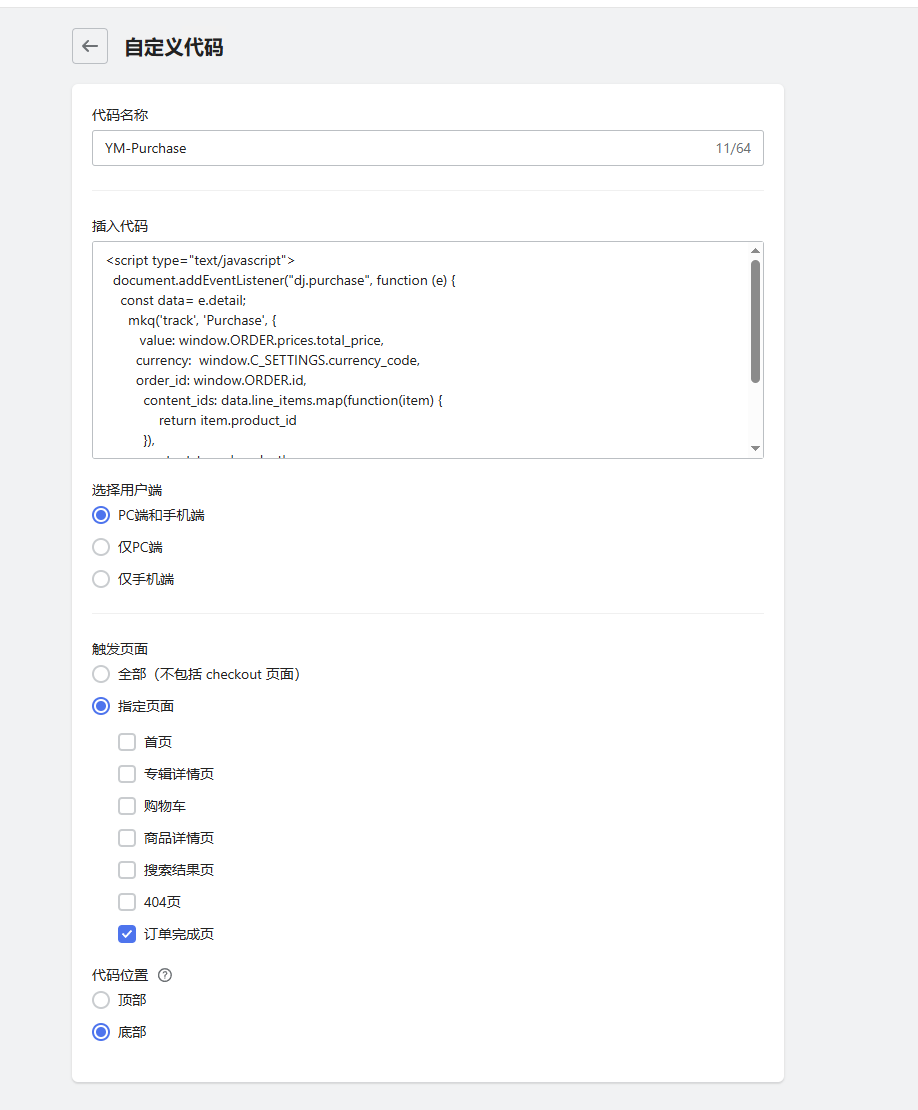This screenshot has width=918, height=1110.
Task: Set code position to 顶部
Action: 101,1000
